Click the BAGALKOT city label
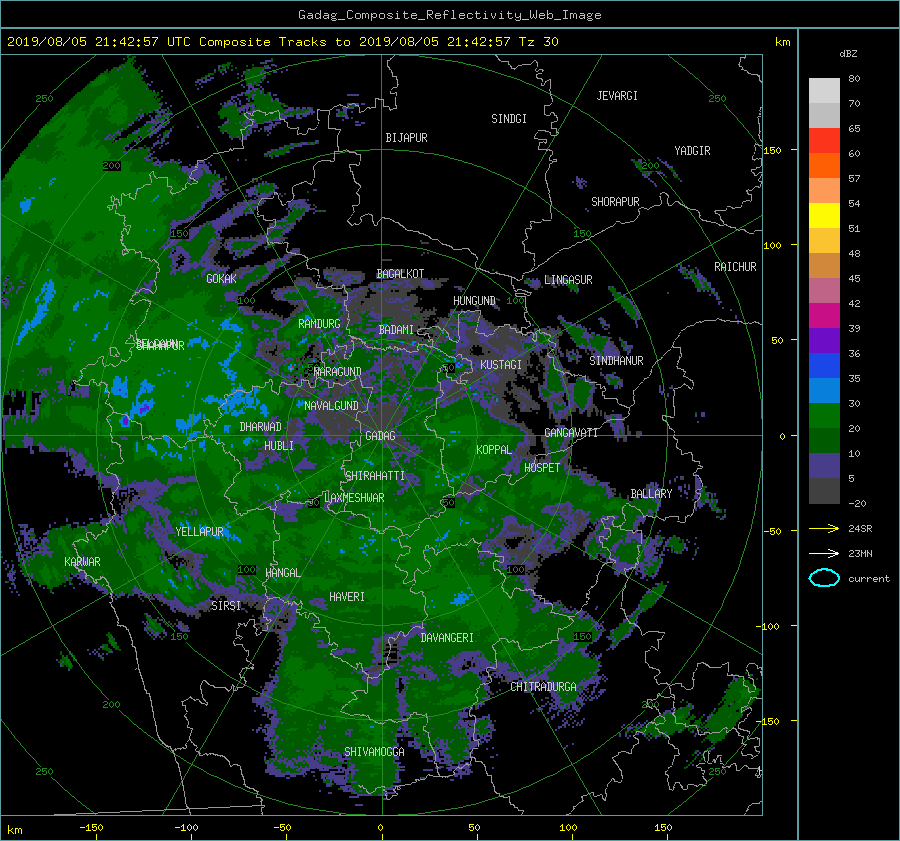 [x=400, y=274]
